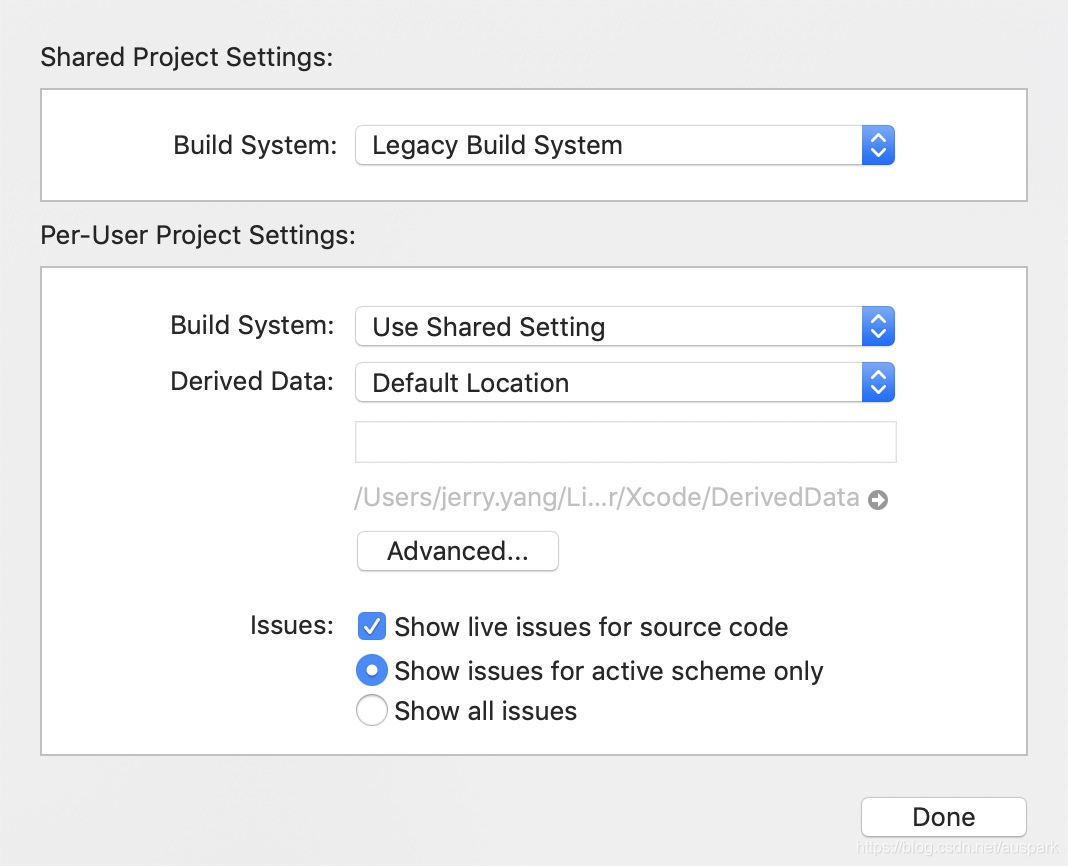Open the Use Shared Setting dropdown

click(608, 327)
